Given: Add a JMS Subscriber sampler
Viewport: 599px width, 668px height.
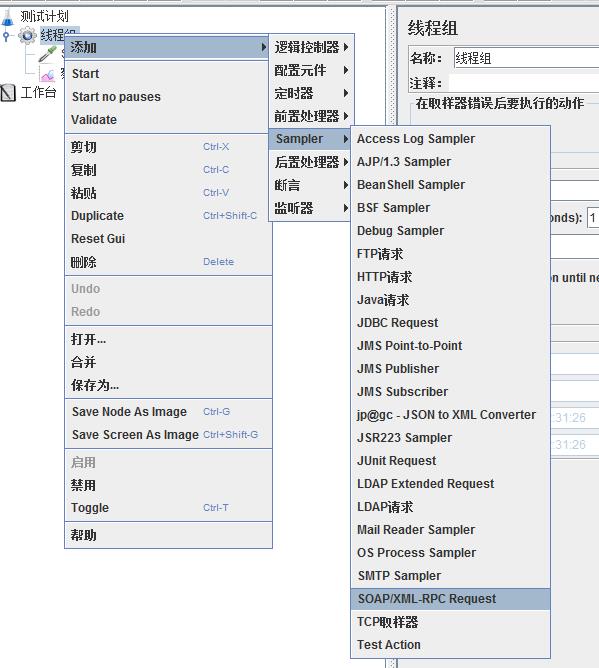Looking at the screenshot, I should tap(450, 392).
